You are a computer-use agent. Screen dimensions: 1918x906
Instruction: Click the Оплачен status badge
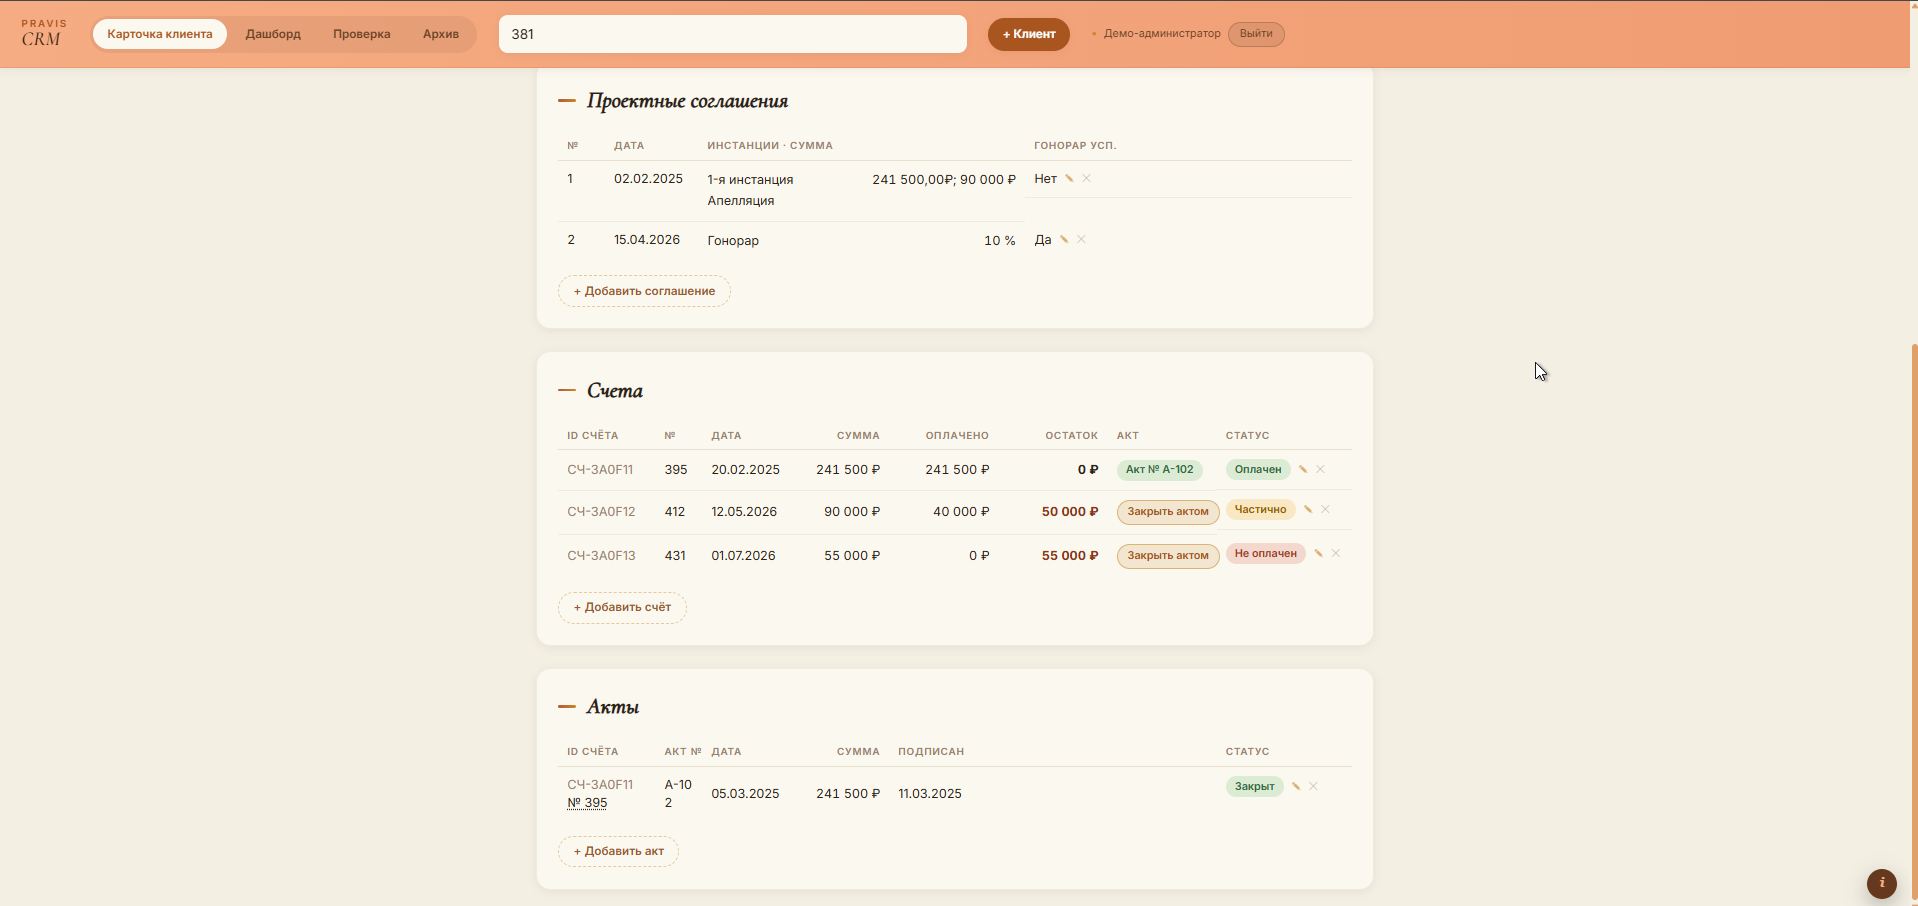(x=1257, y=470)
